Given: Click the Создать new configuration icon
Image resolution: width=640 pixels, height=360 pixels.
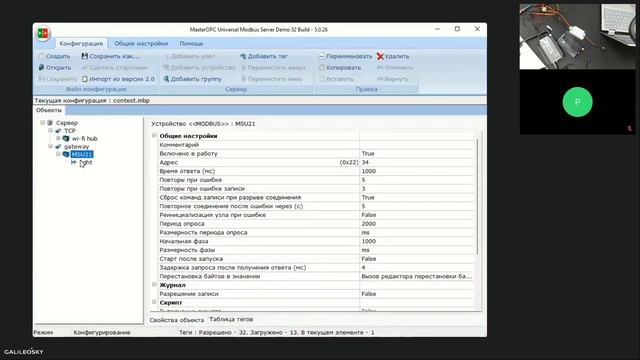Looking at the screenshot, I should pyautogui.click(x=41, y=56).
